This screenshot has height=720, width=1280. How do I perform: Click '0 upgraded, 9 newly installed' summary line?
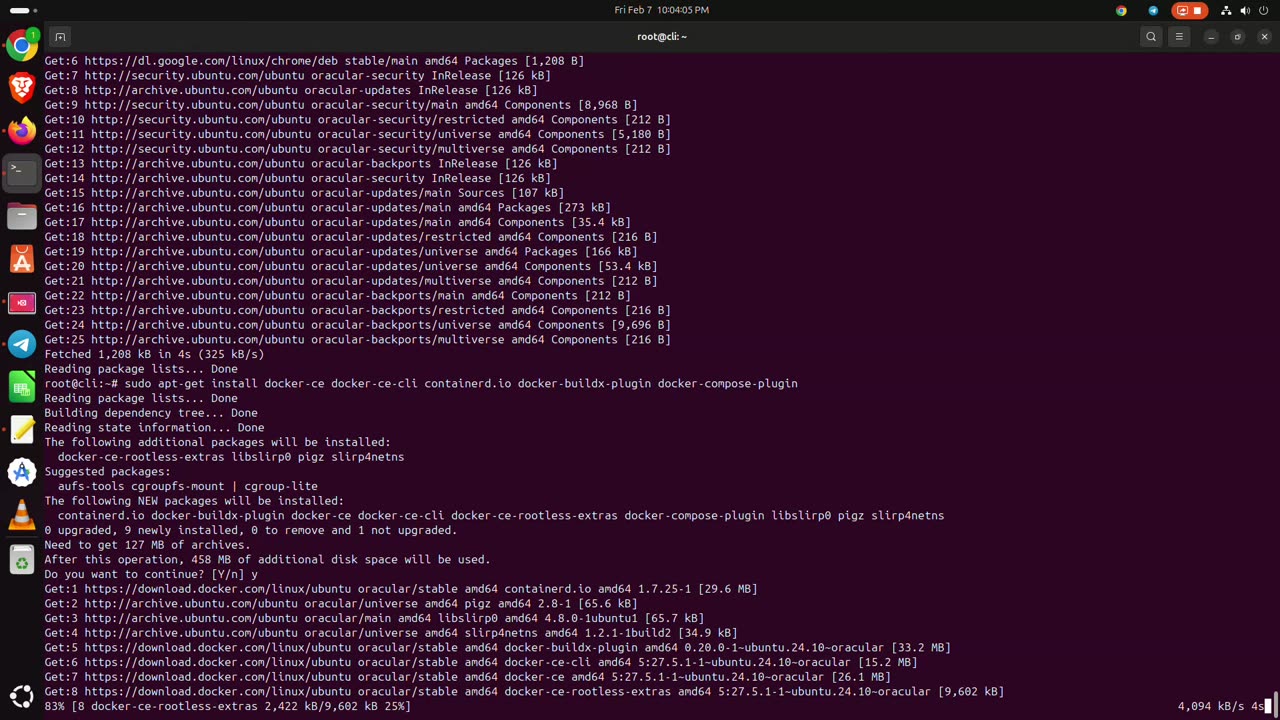click(x=250, y=530)
